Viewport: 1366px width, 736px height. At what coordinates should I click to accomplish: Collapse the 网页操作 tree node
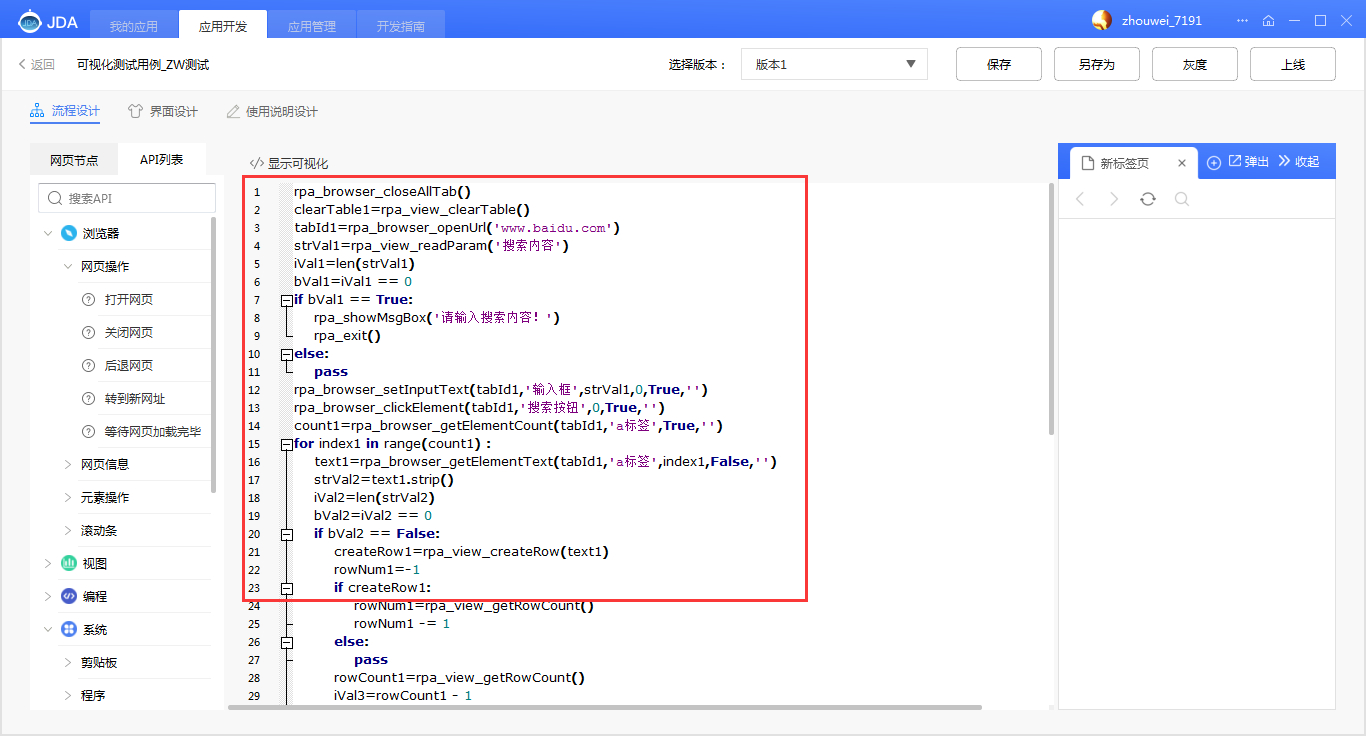coord(68,266)
